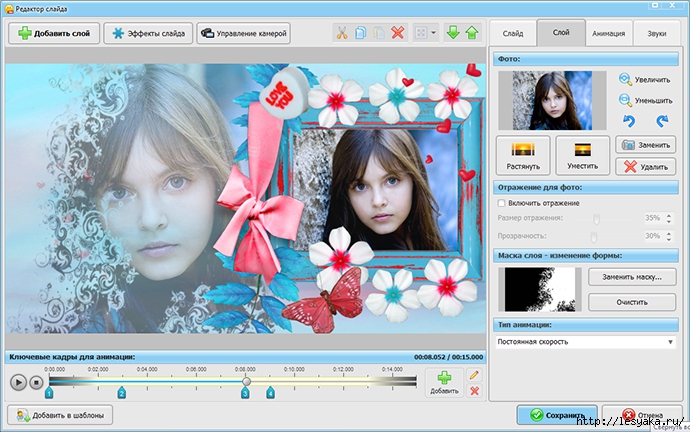Click the timeline playhead slider handle

[246, 381]
